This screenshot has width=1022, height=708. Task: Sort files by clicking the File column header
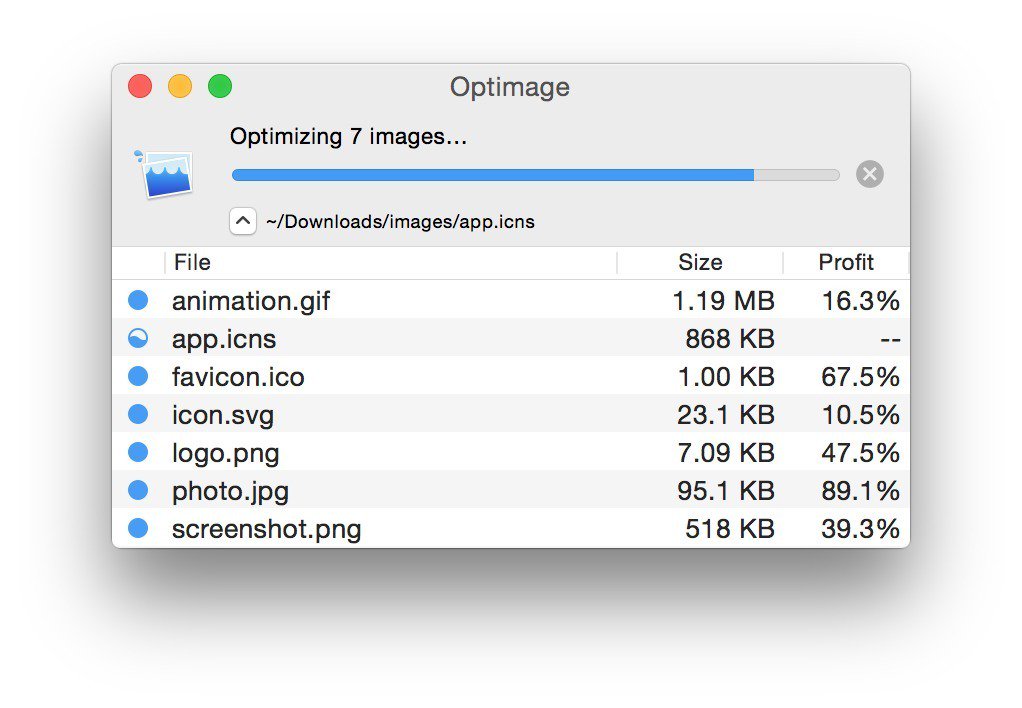192,262
